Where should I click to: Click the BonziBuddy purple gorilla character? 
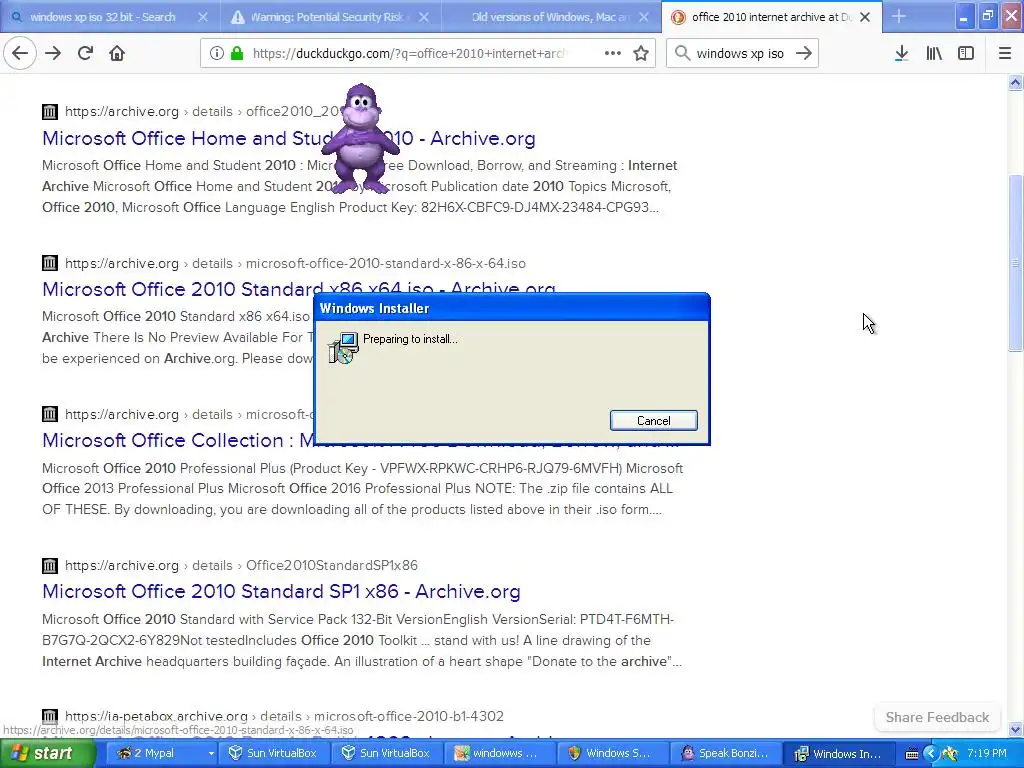pos(358,138)
